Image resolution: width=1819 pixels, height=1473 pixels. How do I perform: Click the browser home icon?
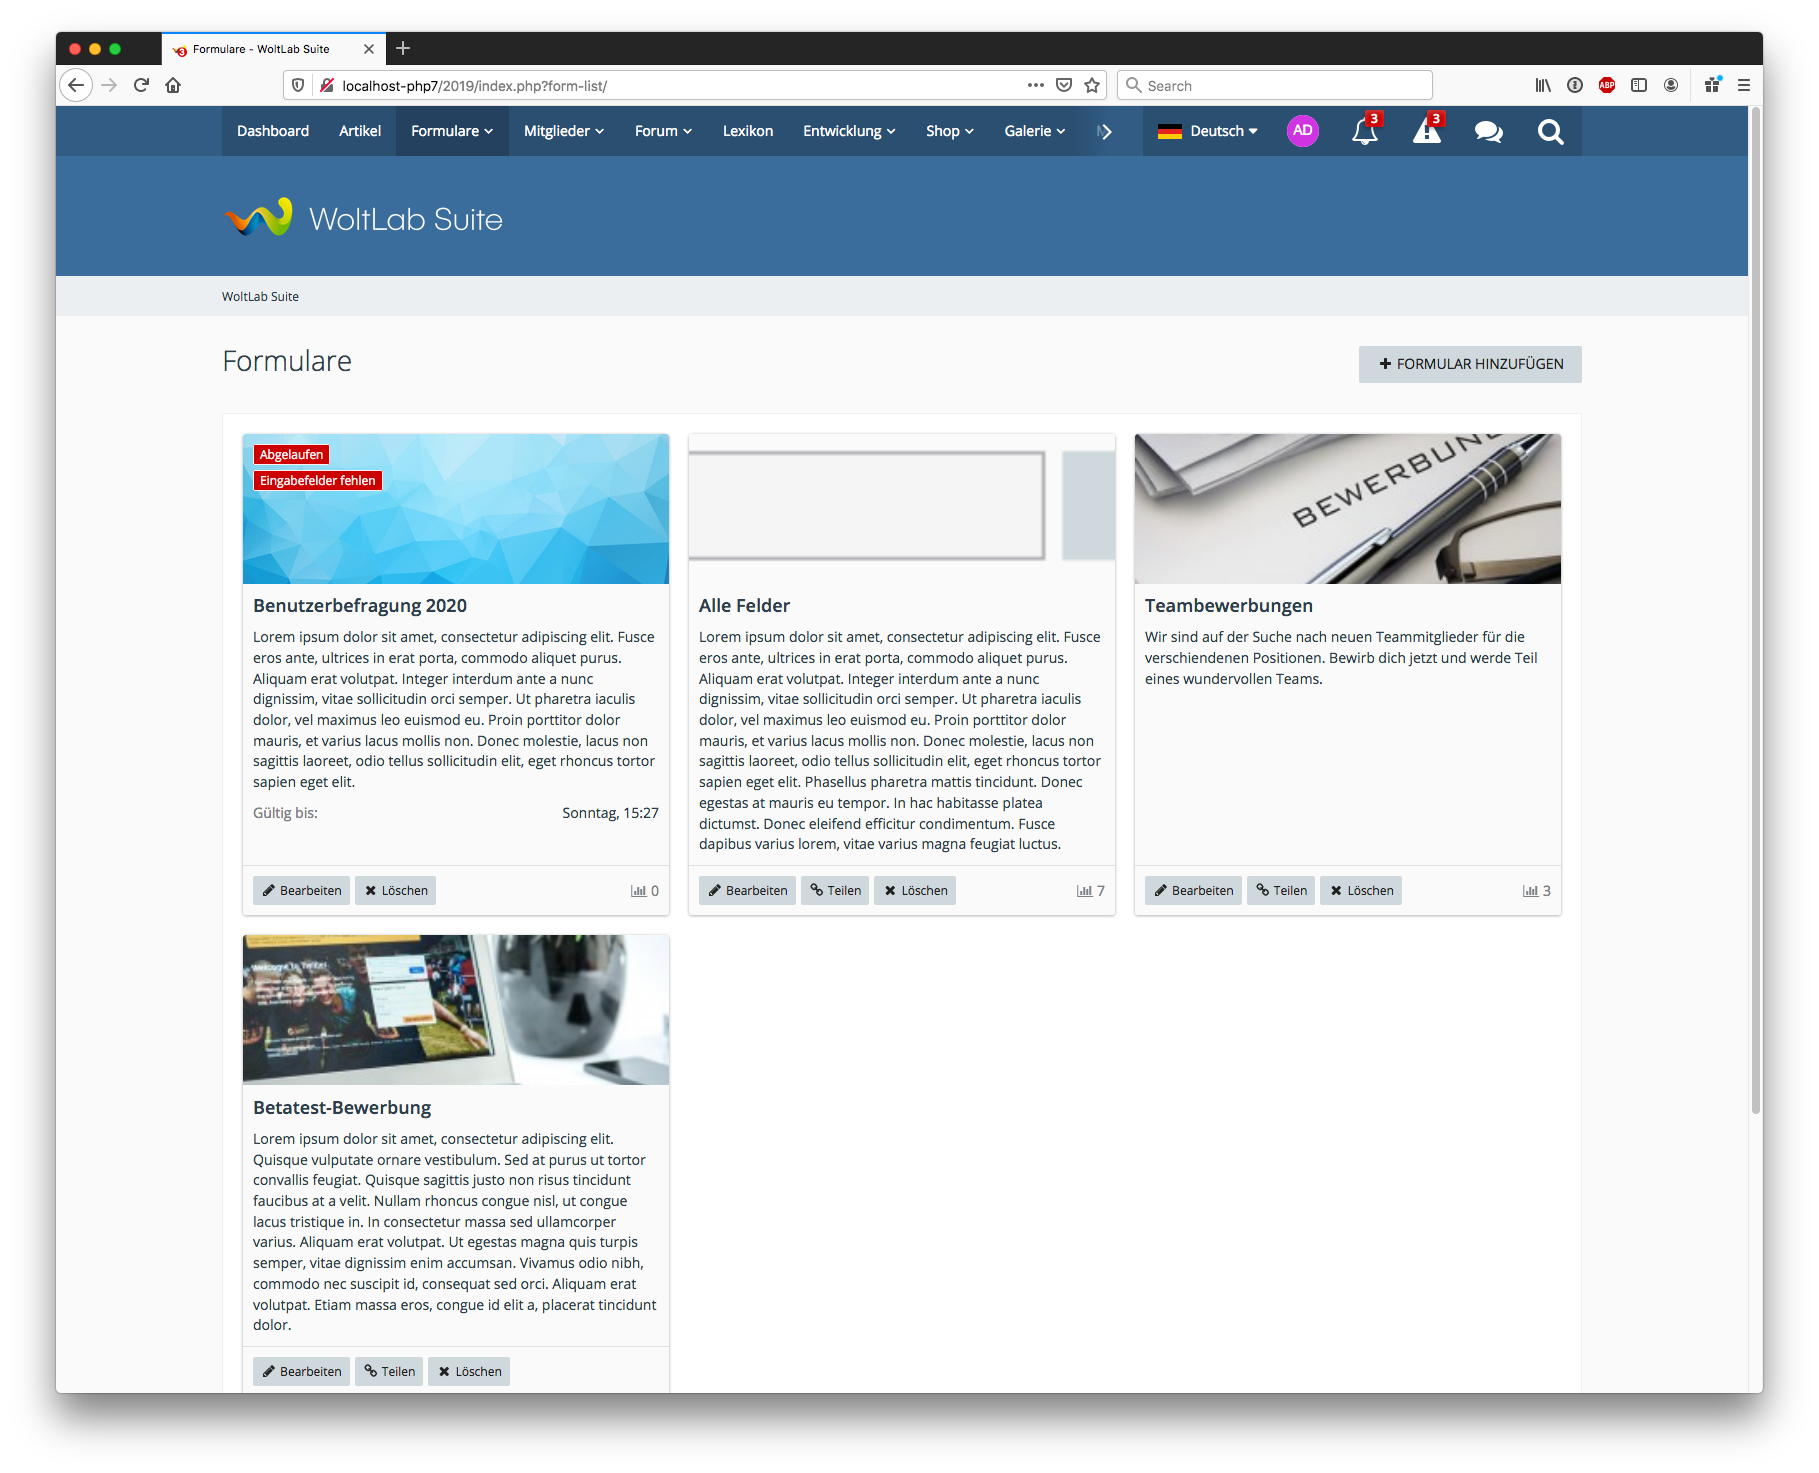pyautogui.click(x=173, y=86)
